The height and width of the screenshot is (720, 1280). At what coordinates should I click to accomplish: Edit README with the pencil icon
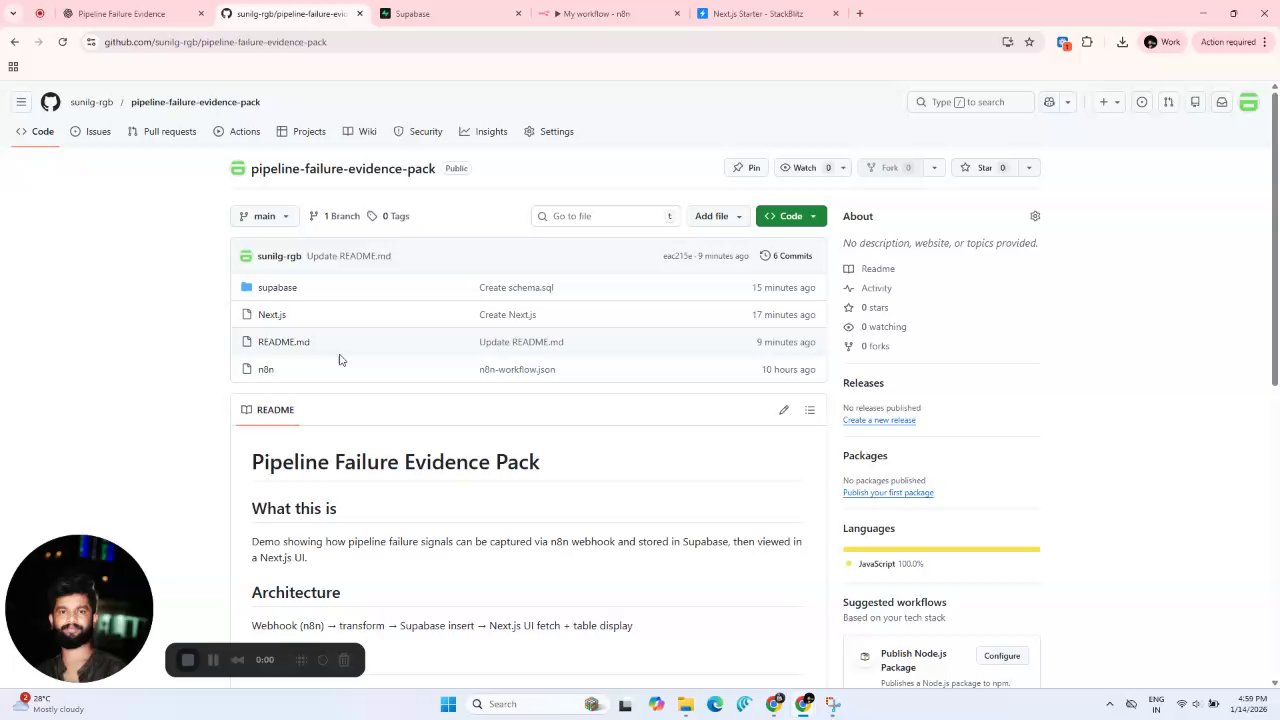click(x=784, y=410)
